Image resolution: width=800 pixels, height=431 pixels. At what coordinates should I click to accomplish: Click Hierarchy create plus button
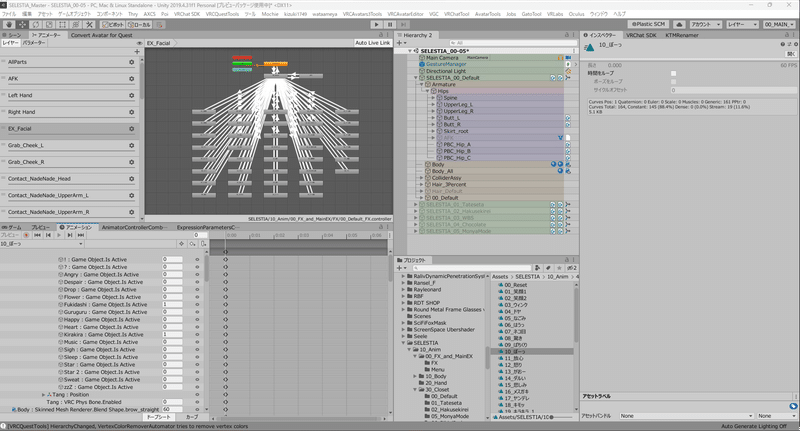coord(401,43)
